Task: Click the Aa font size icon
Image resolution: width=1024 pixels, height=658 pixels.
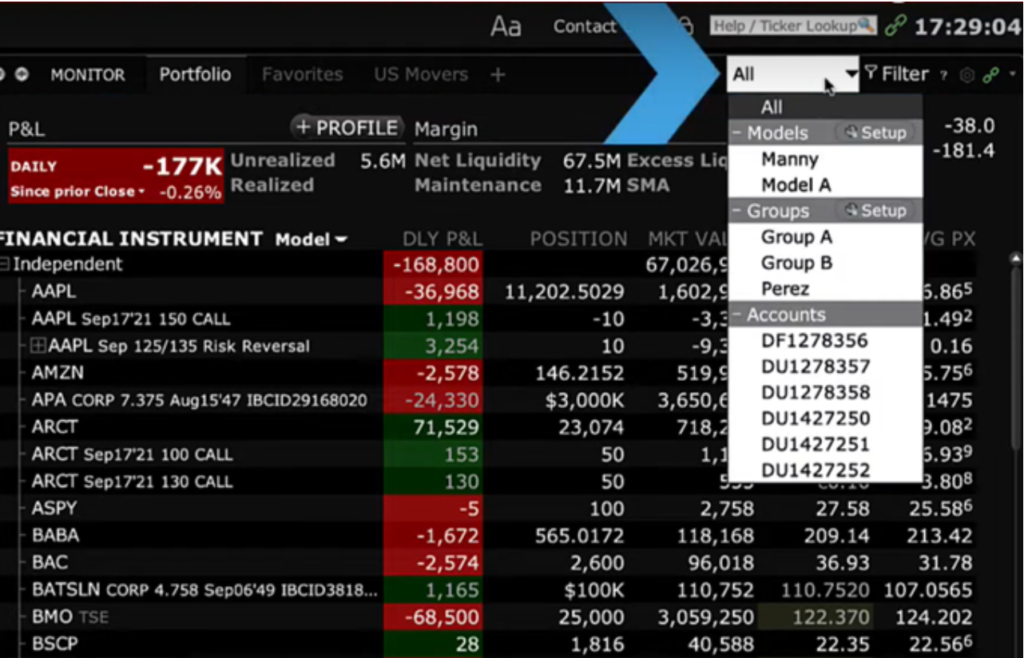Action: [506, 27]
